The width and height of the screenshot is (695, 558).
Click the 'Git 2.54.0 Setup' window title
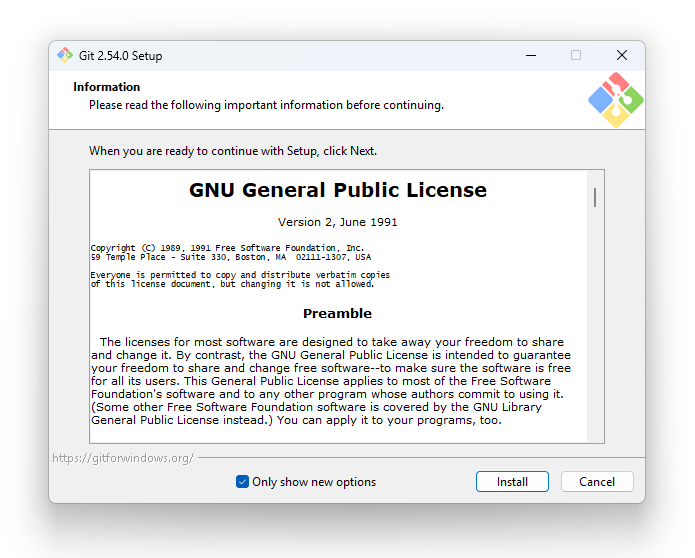pos(121,56)
